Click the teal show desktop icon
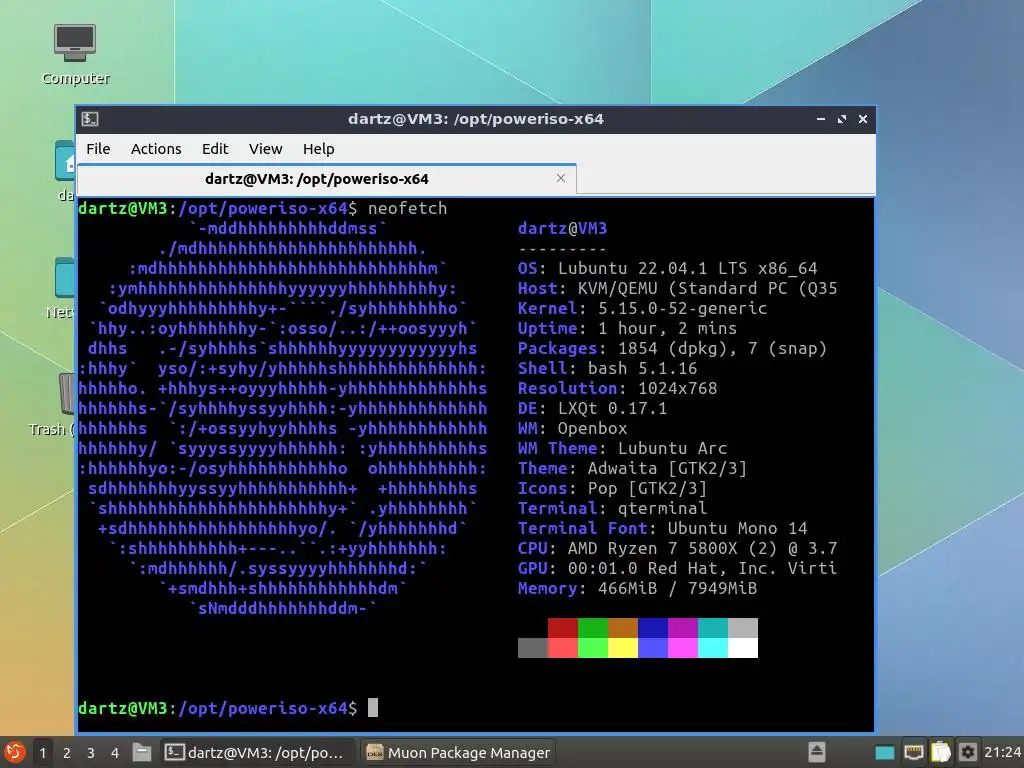Viewport: 1024px width, 768px height. 885,753
